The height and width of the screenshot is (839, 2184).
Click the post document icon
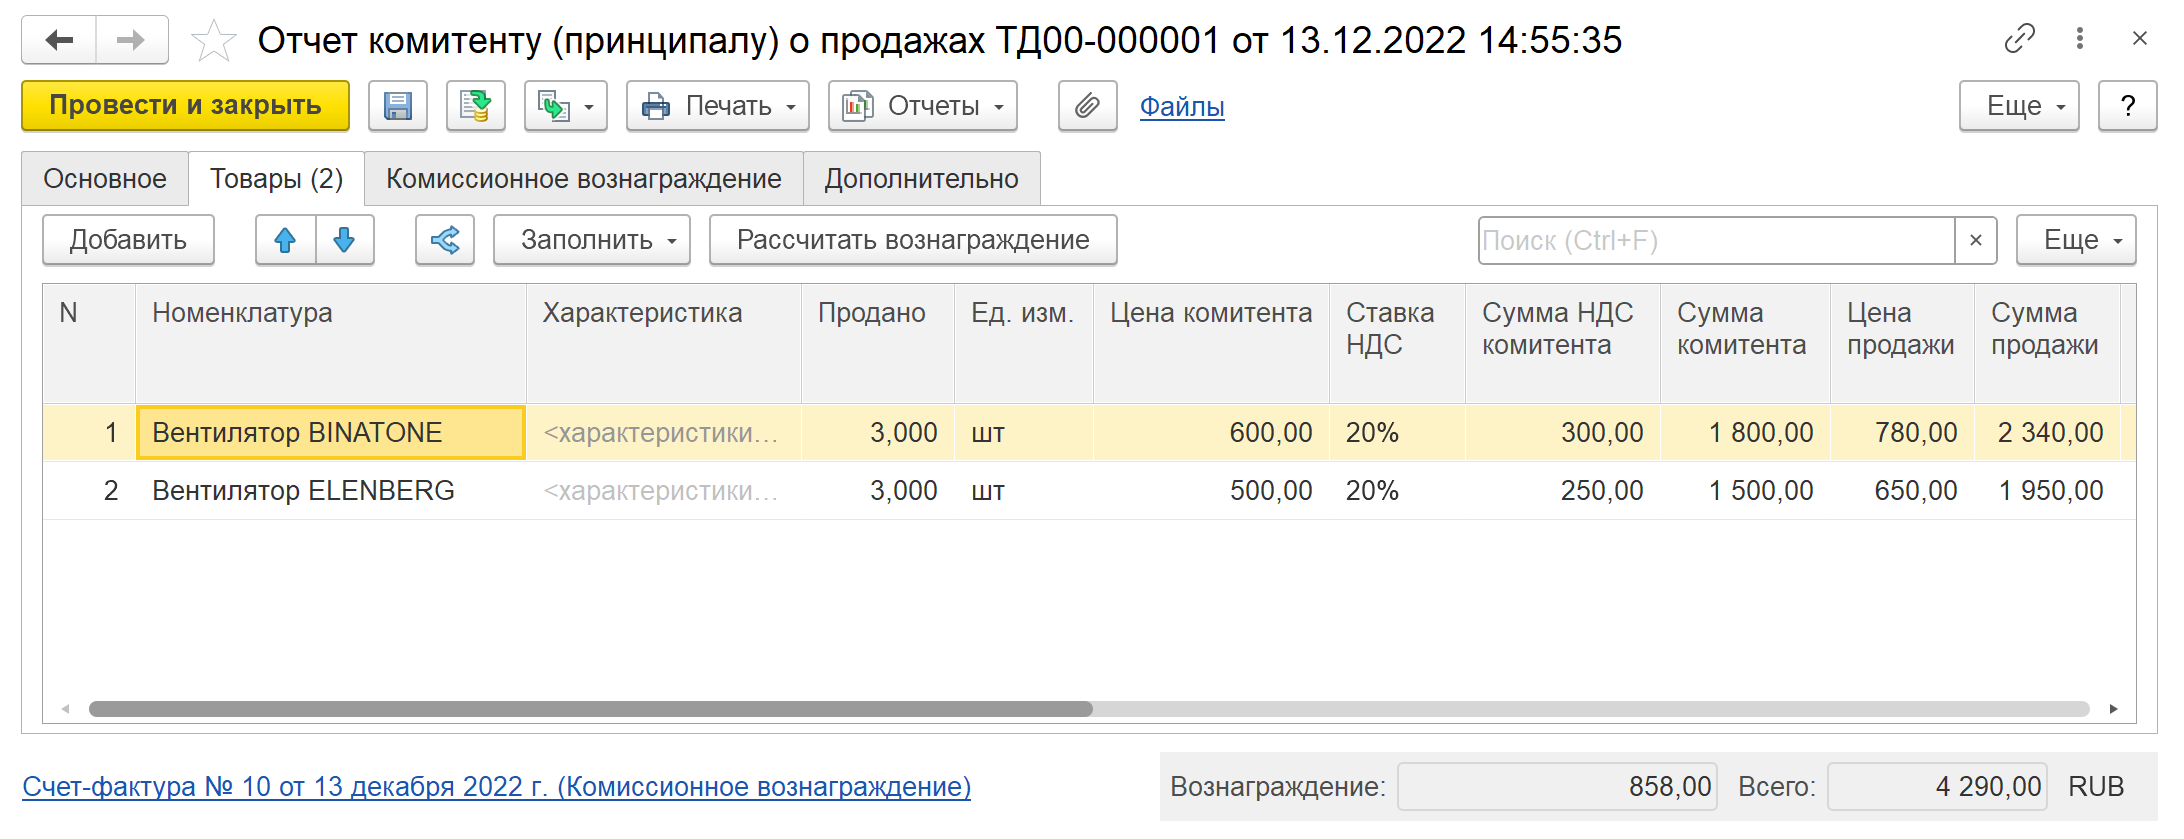coord(475,106)
